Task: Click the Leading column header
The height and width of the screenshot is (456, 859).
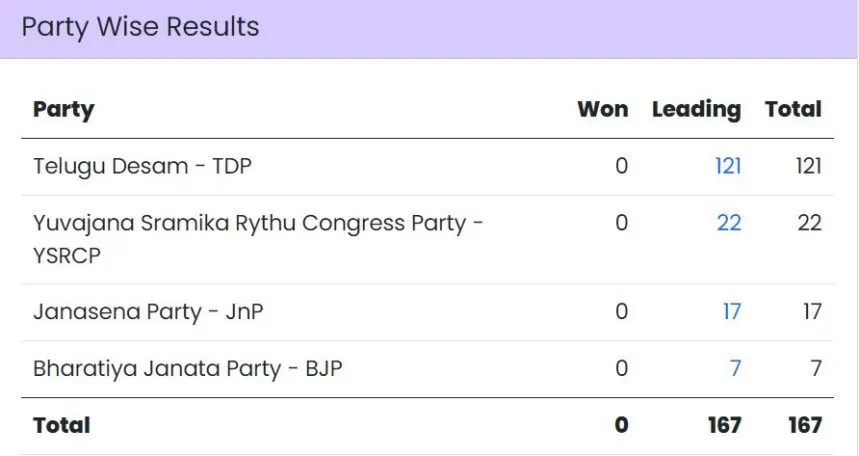Action: coord(696,109)
